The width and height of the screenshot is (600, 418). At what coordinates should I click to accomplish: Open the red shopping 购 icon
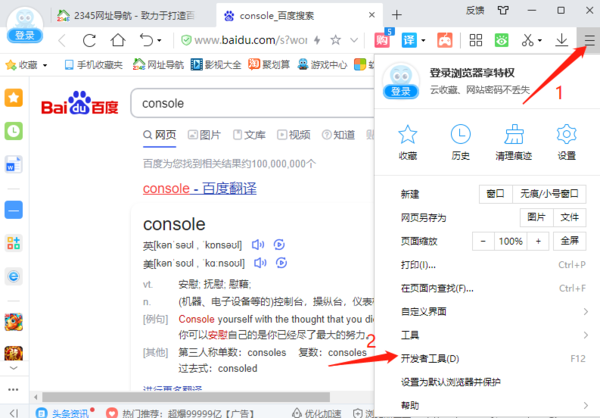coord(382,40)
